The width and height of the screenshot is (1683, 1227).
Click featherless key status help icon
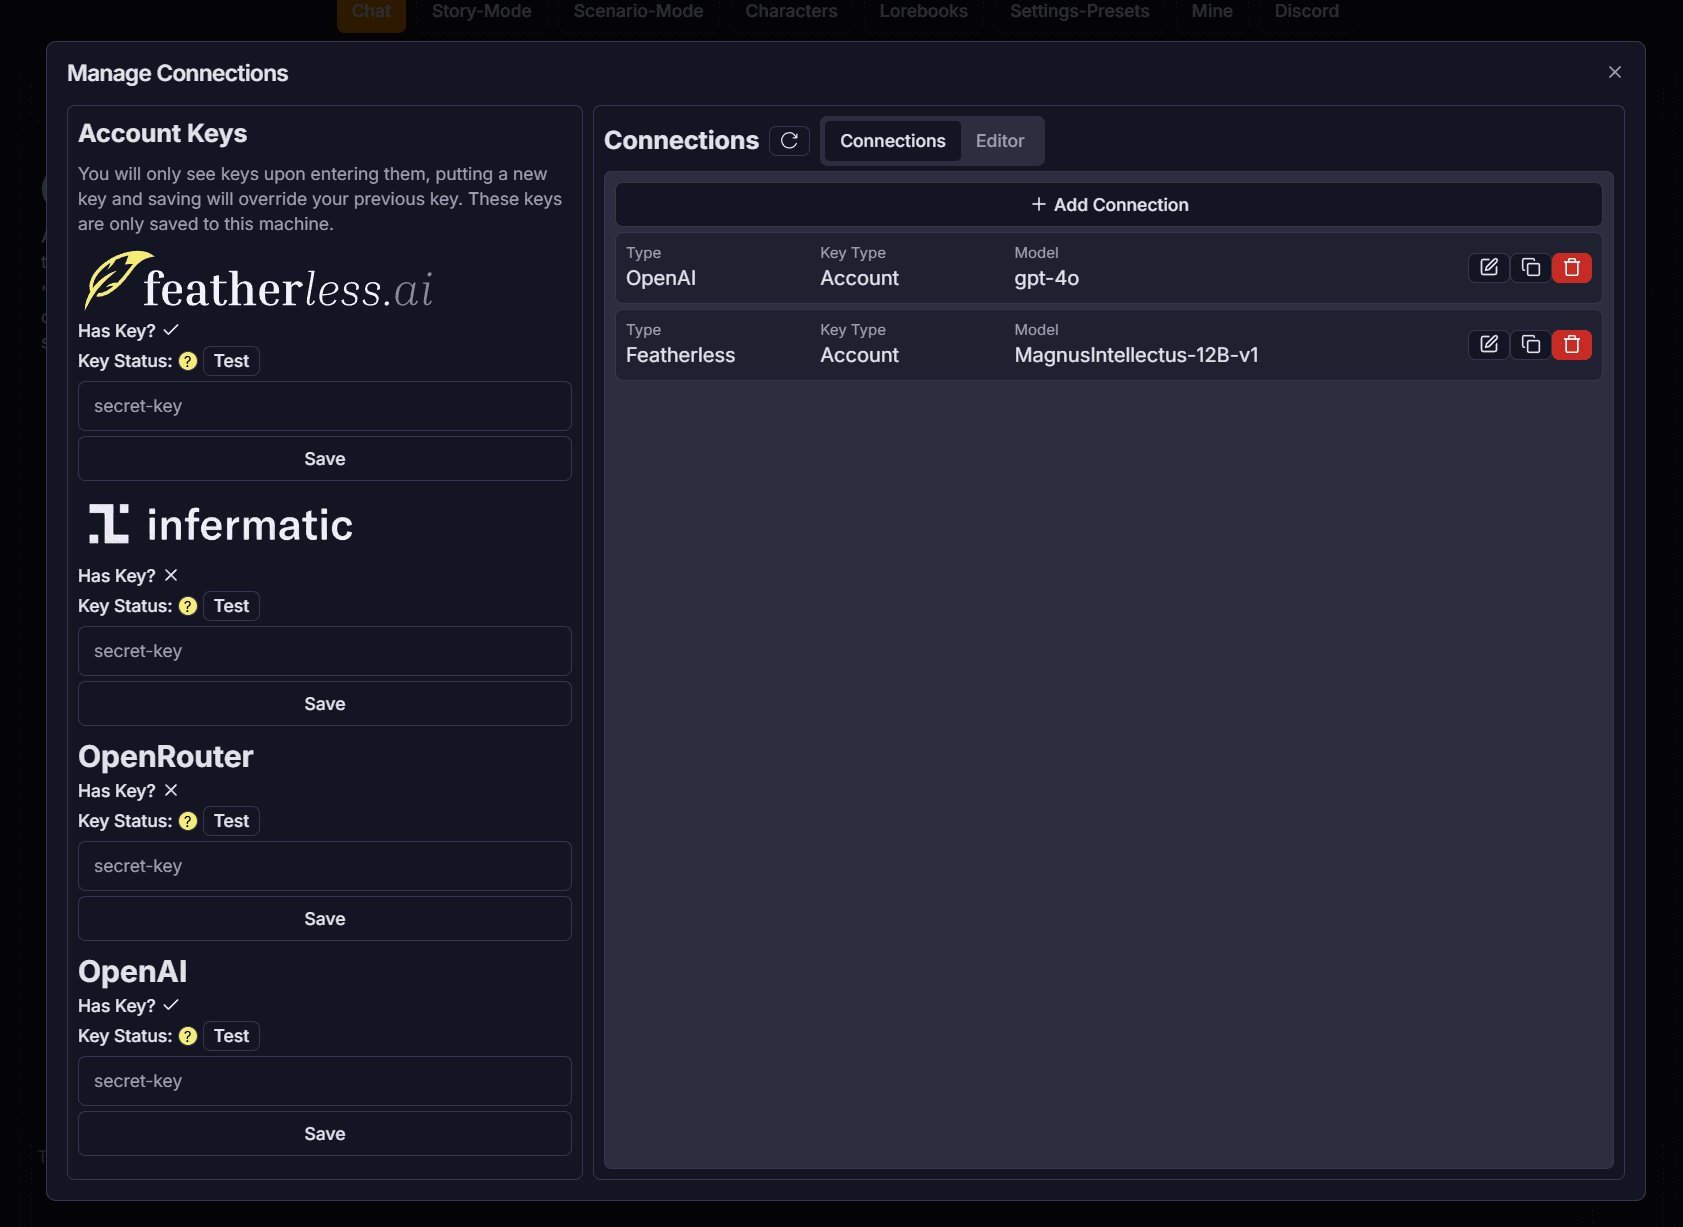(x=188, y=361)
